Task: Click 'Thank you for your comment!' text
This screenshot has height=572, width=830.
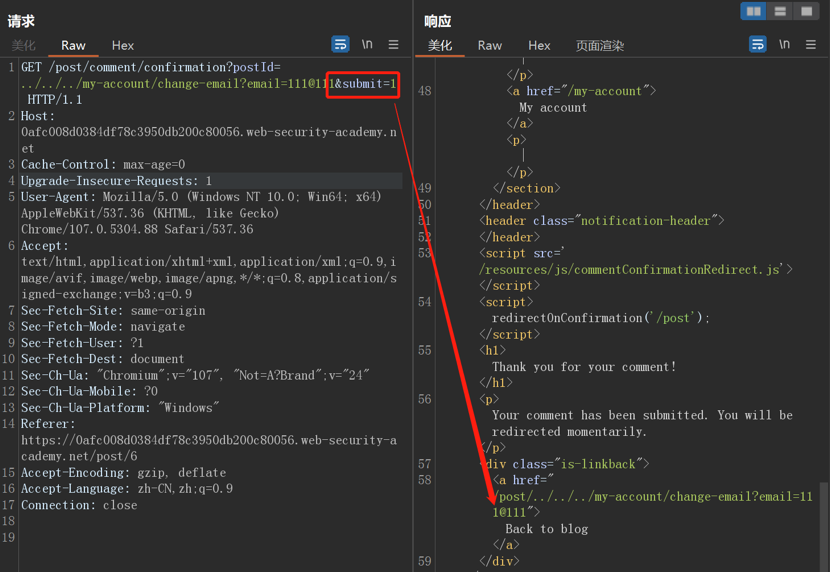Action: coord(584,367)
